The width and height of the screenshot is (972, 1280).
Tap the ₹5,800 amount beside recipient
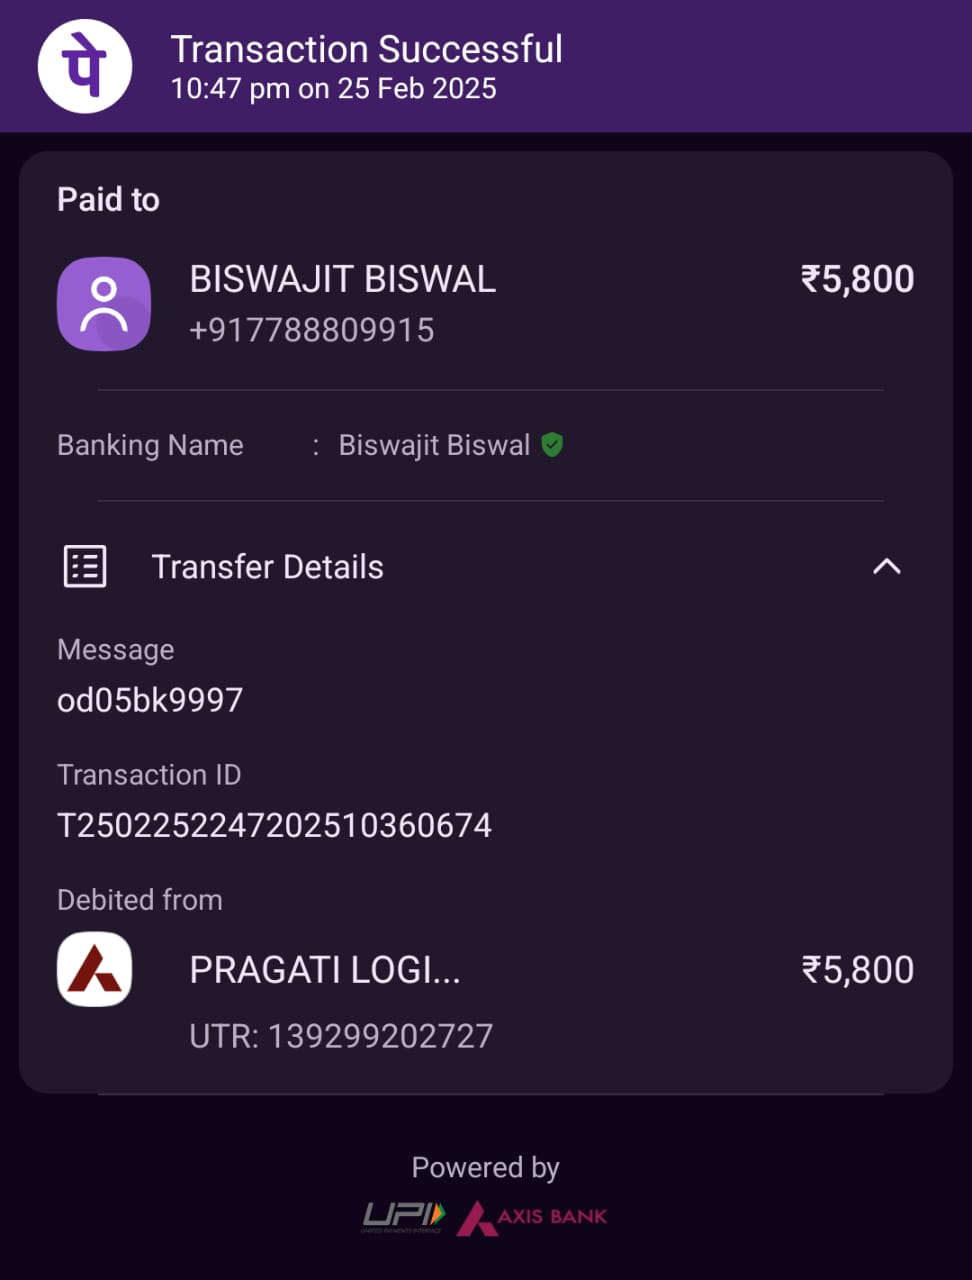coord(857,279)
